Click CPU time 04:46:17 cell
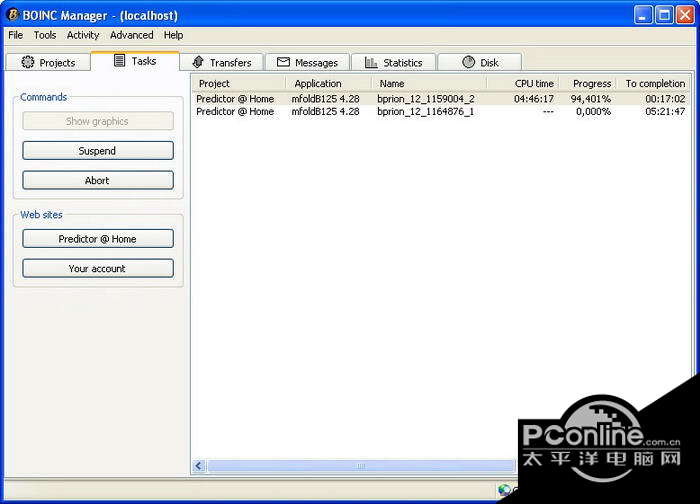The height and width of the screenshot is (504, 700). (x=533, y=99)
